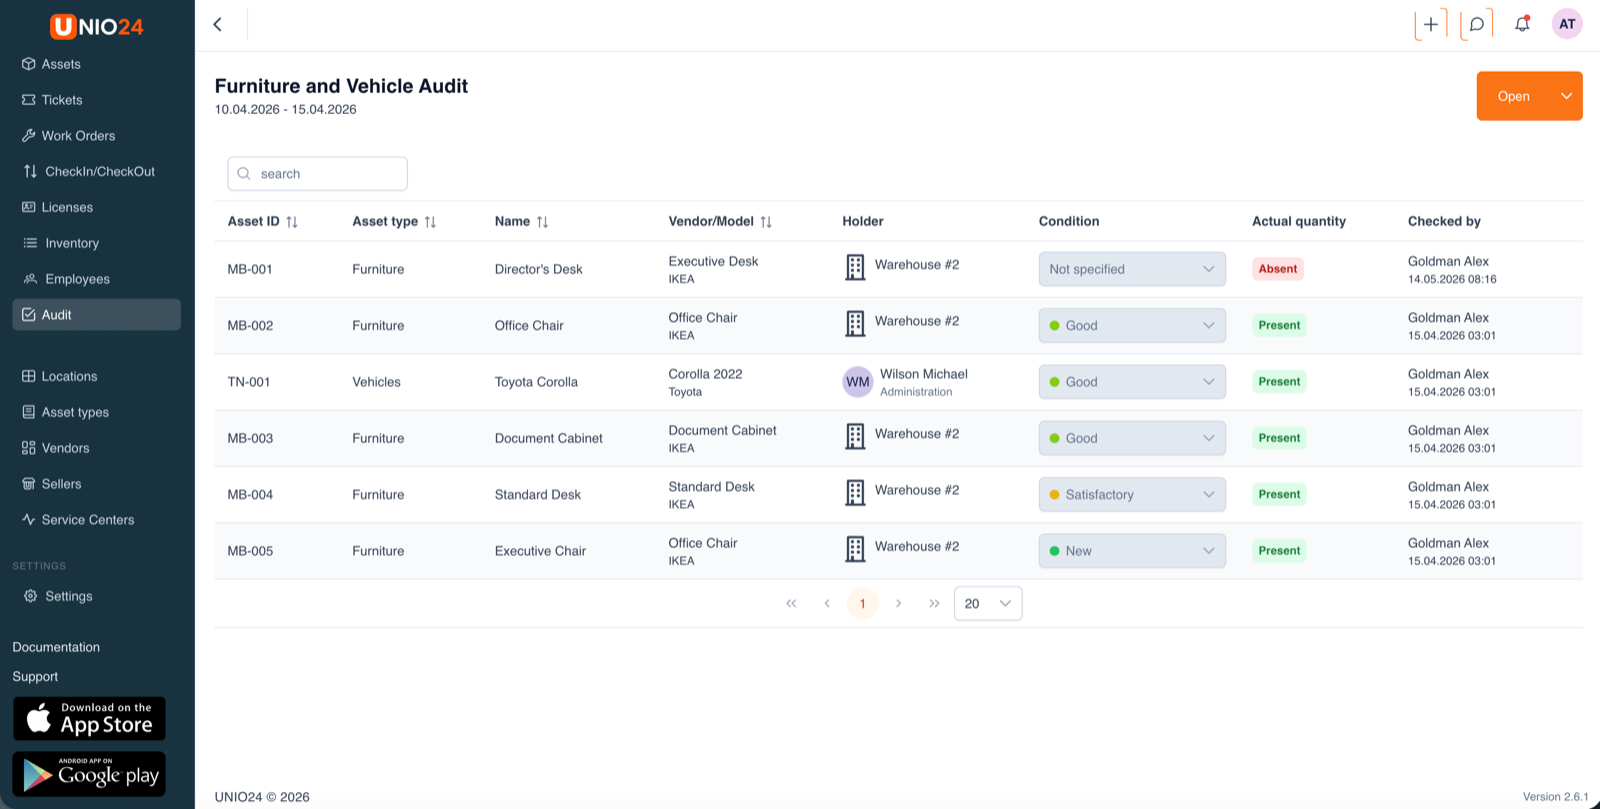Click the Absent badge for MB-001
The width and height of the screenshot is (1600, 809).
tap(1278, 269)
